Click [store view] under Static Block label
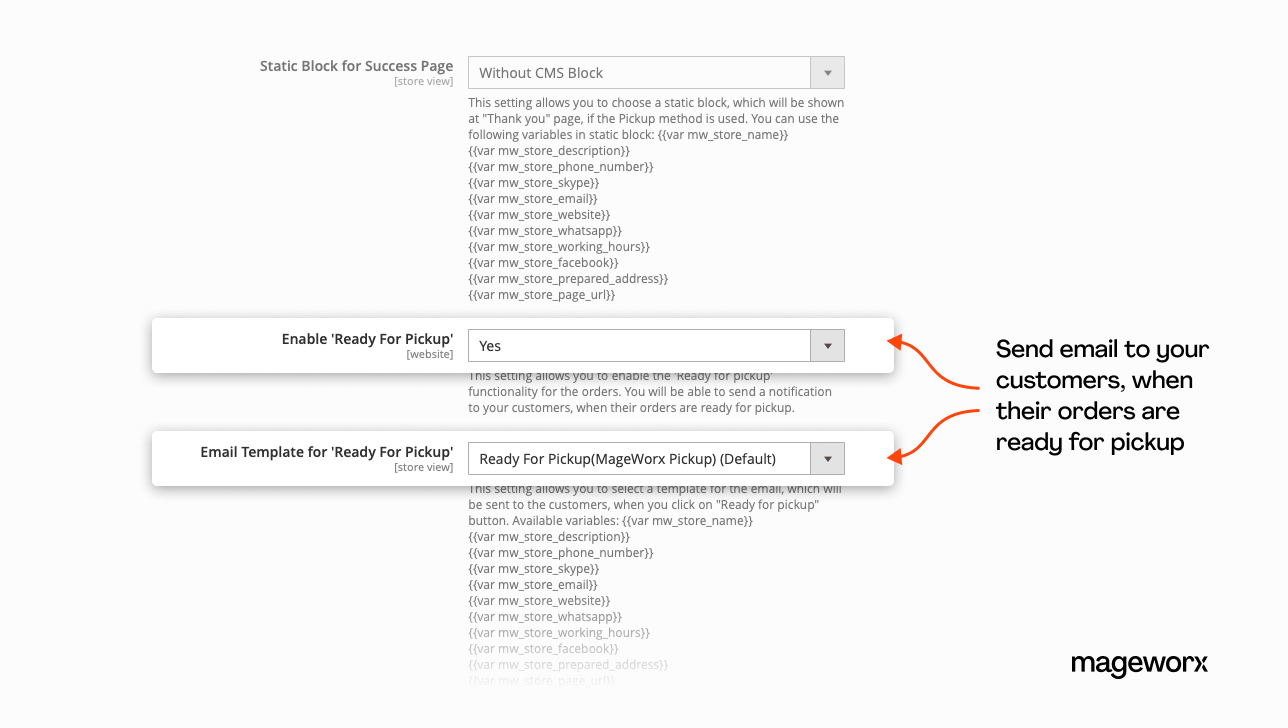Image resolution: width=1288 pixels, height=728 pixels. pos(423,82)
